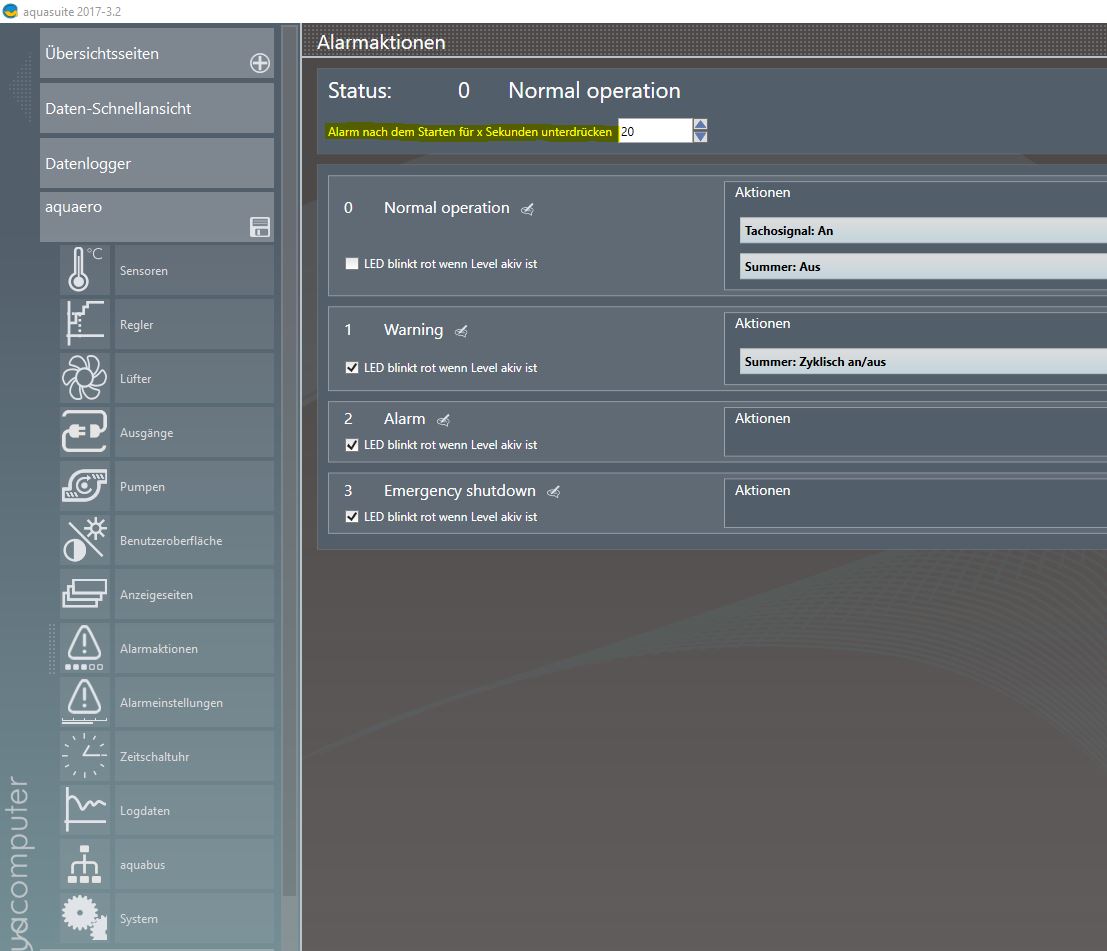This screenshot has height=951, width=1107.
Task: Edit the Warning level name pencil icon
Action: [461, 331]
